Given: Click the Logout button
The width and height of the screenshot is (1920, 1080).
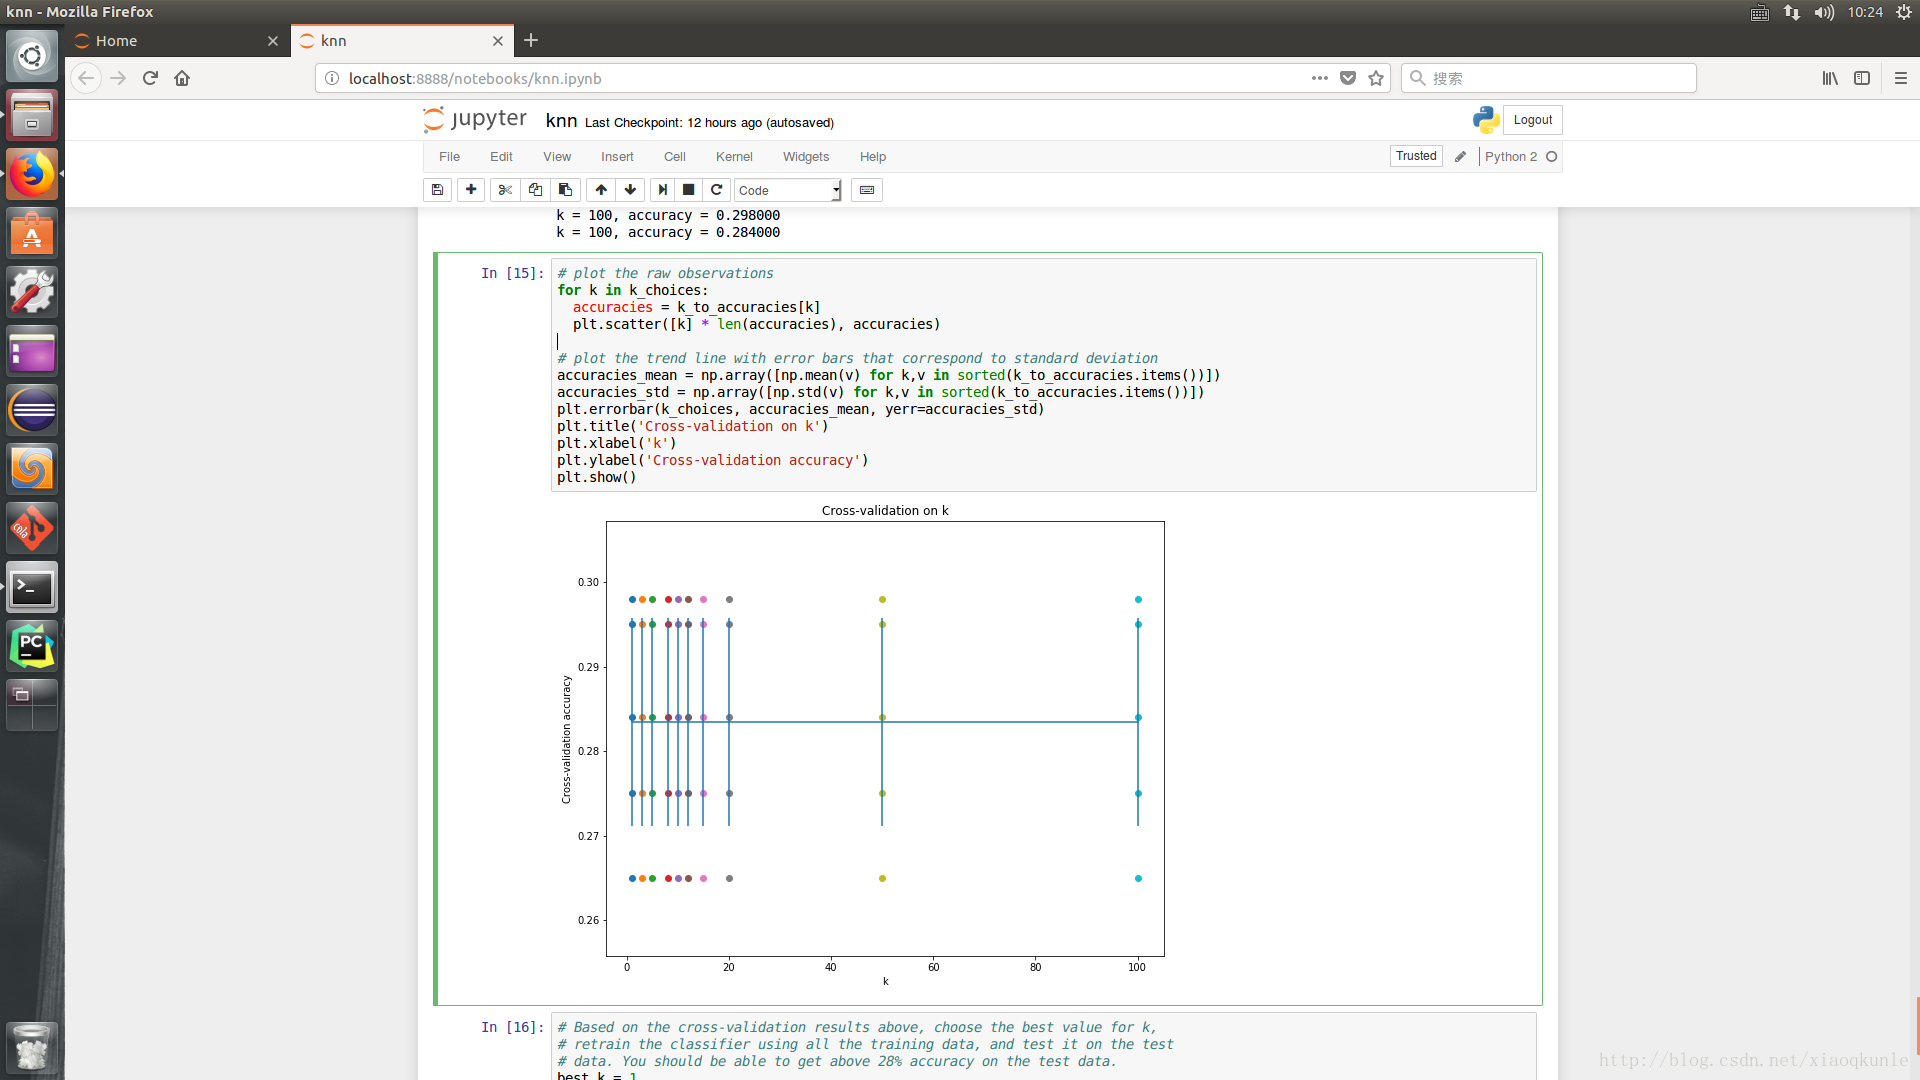Looking at the screenshot, I should 1532,120.
